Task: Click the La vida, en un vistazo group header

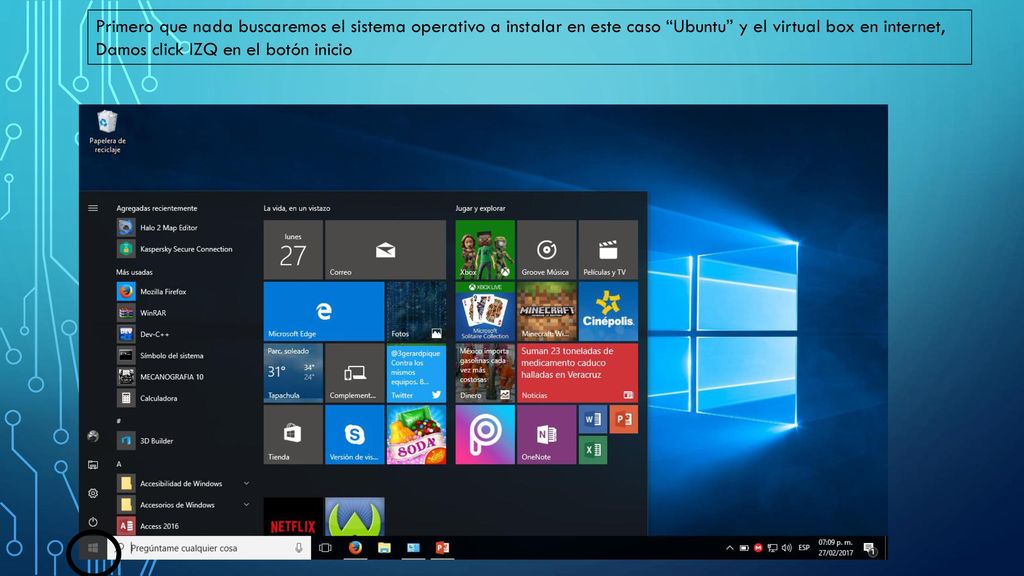Action: point(296,208)
